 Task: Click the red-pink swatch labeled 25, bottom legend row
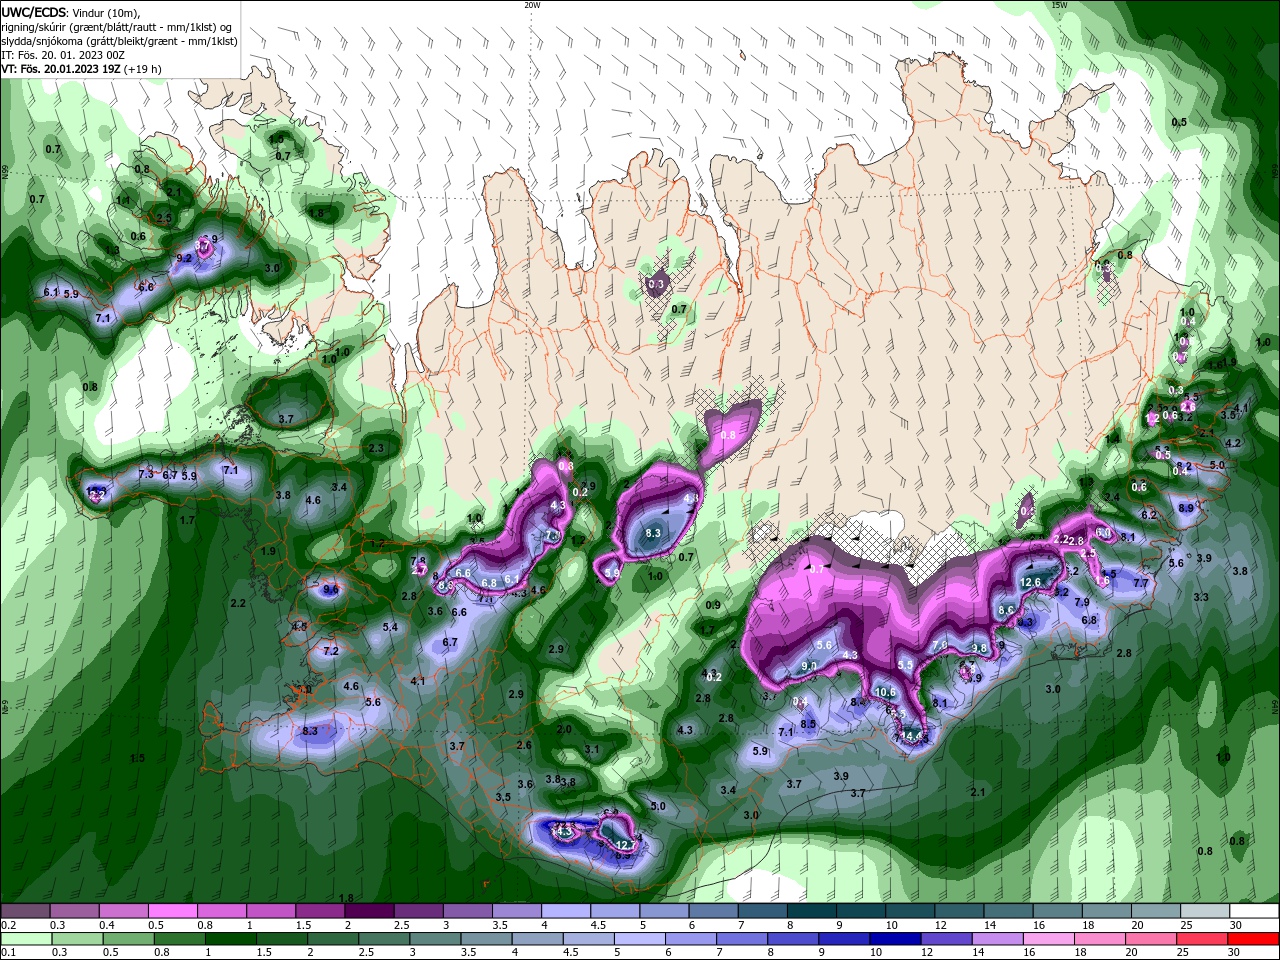point(1204,939)
